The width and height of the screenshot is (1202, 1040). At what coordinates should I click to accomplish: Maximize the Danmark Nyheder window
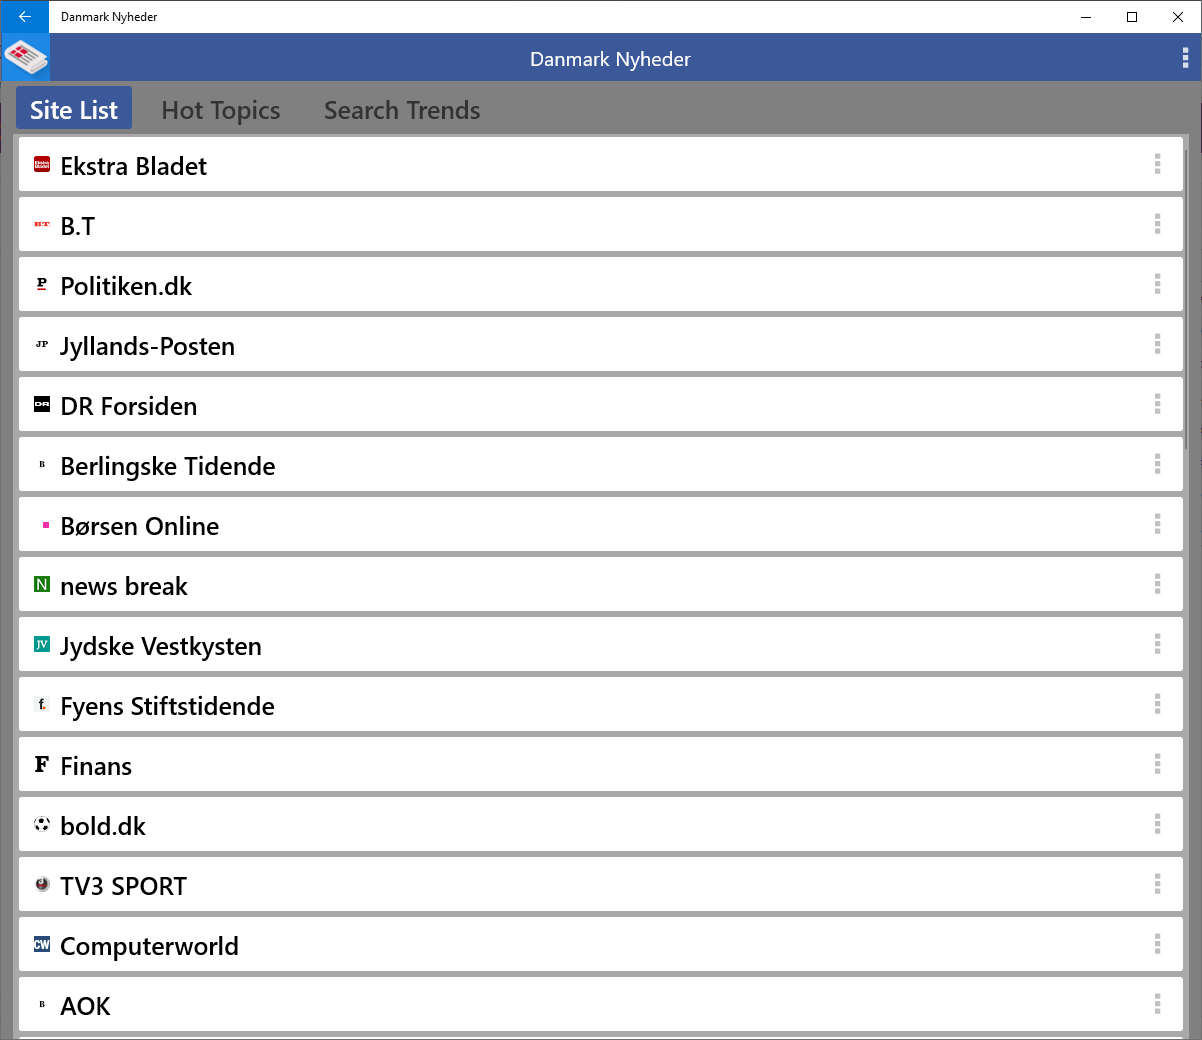click(1132, 16)
